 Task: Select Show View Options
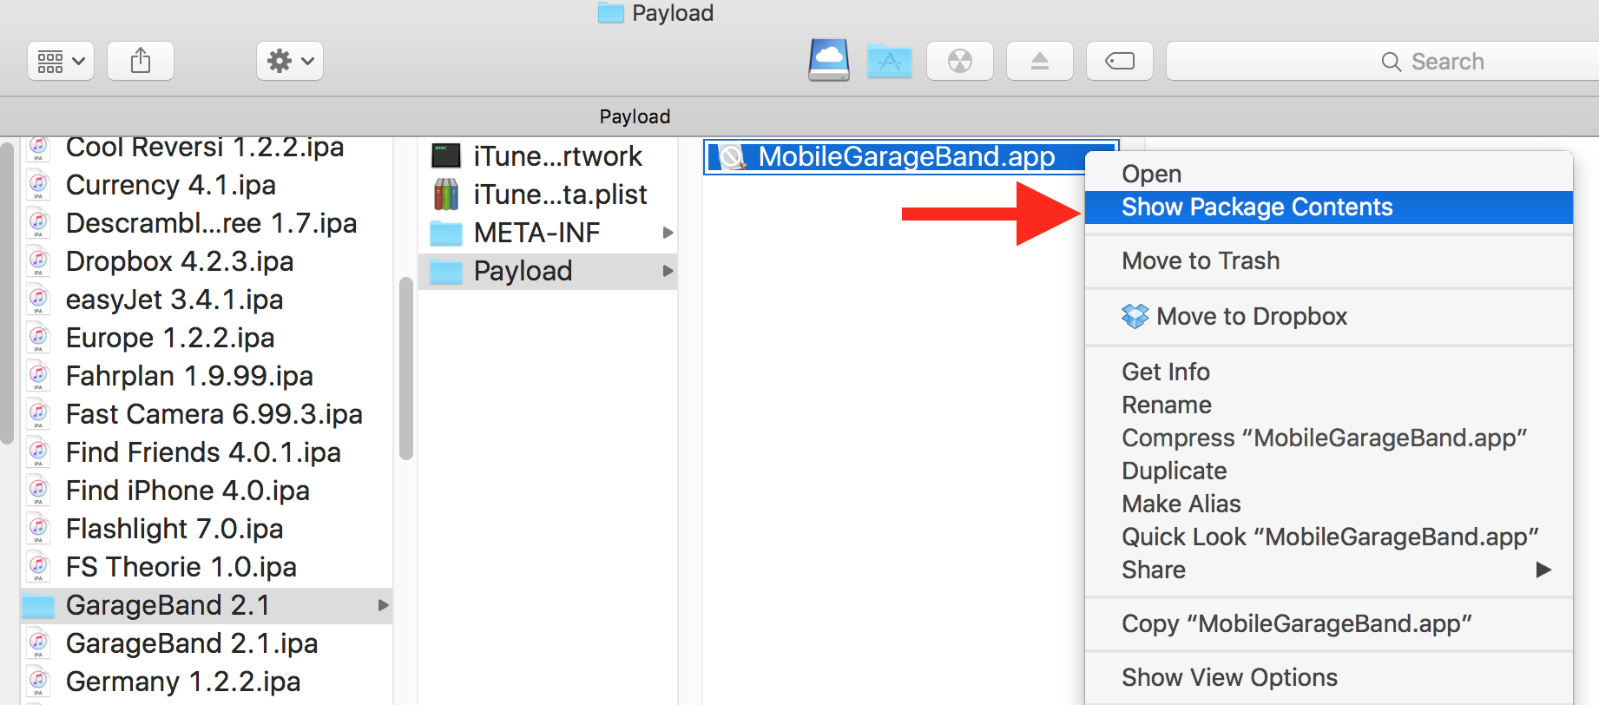pyautogui.click(x=1329, y=678)
